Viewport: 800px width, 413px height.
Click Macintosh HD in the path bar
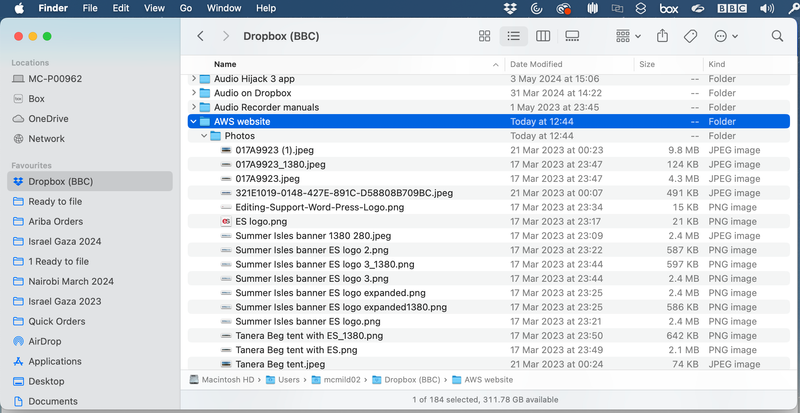click(222, 380)
